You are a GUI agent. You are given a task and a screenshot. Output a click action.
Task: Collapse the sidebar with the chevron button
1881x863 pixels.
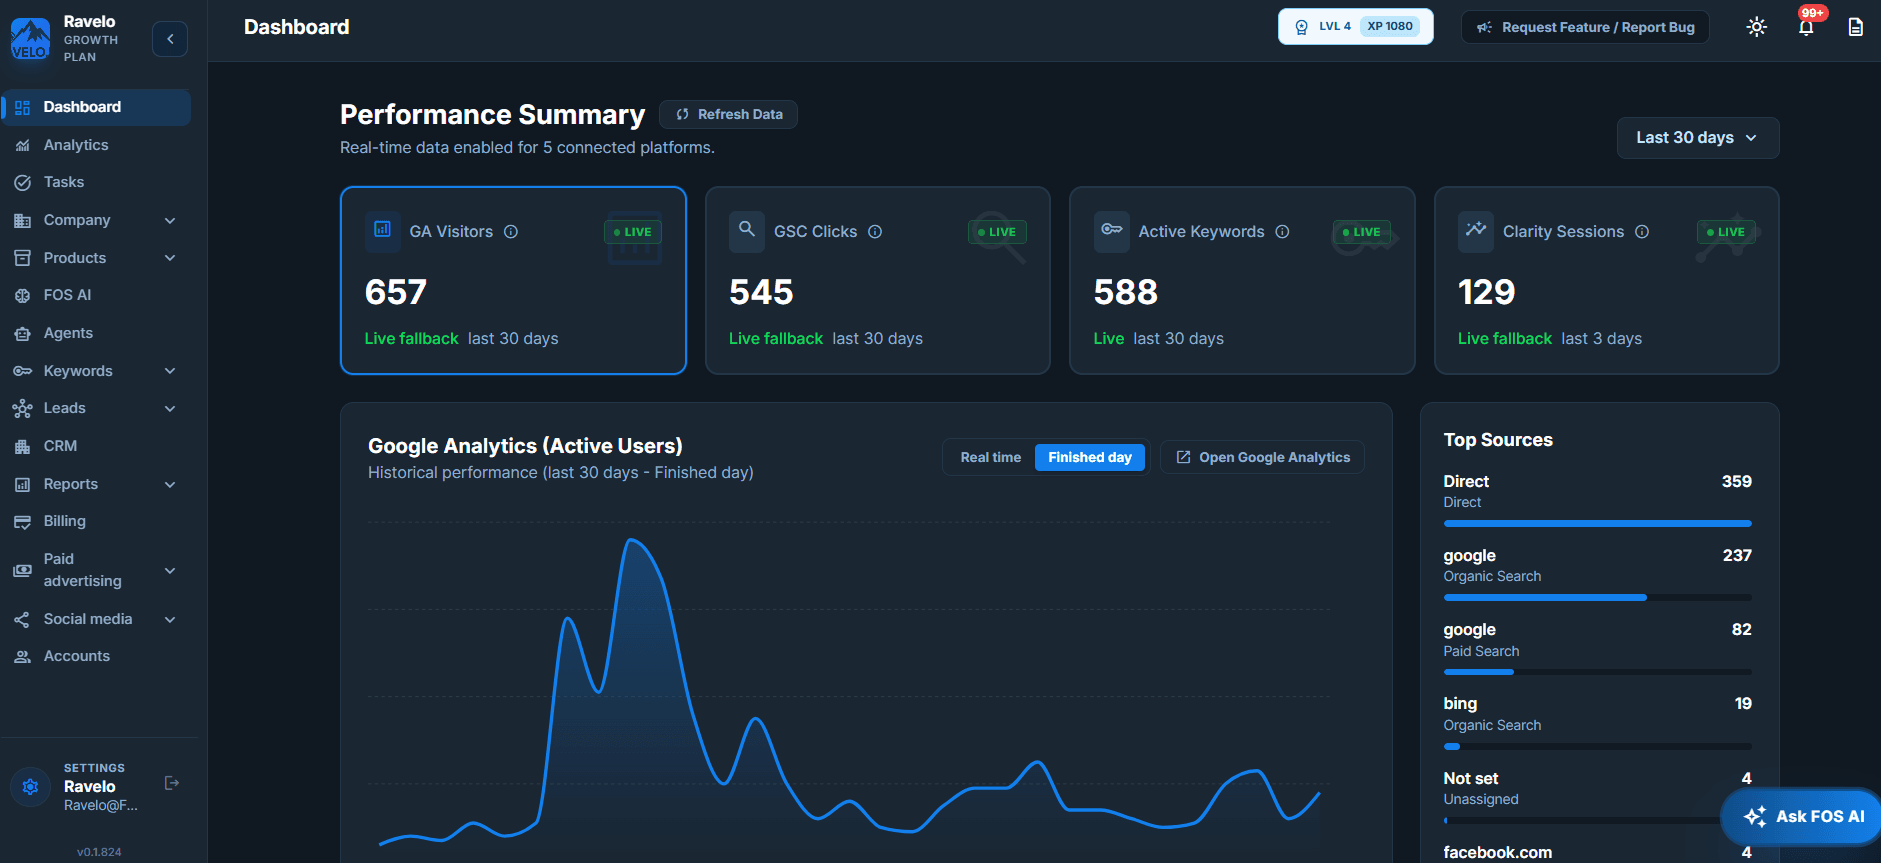coord(170,39)
